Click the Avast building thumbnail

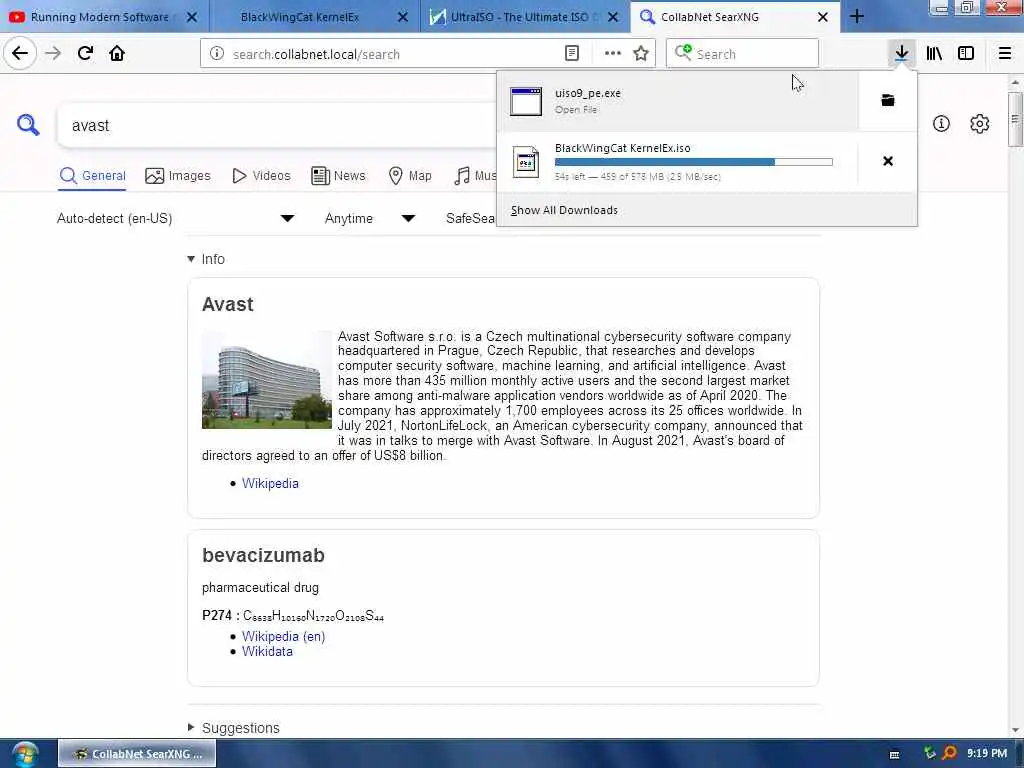point(266,379)
